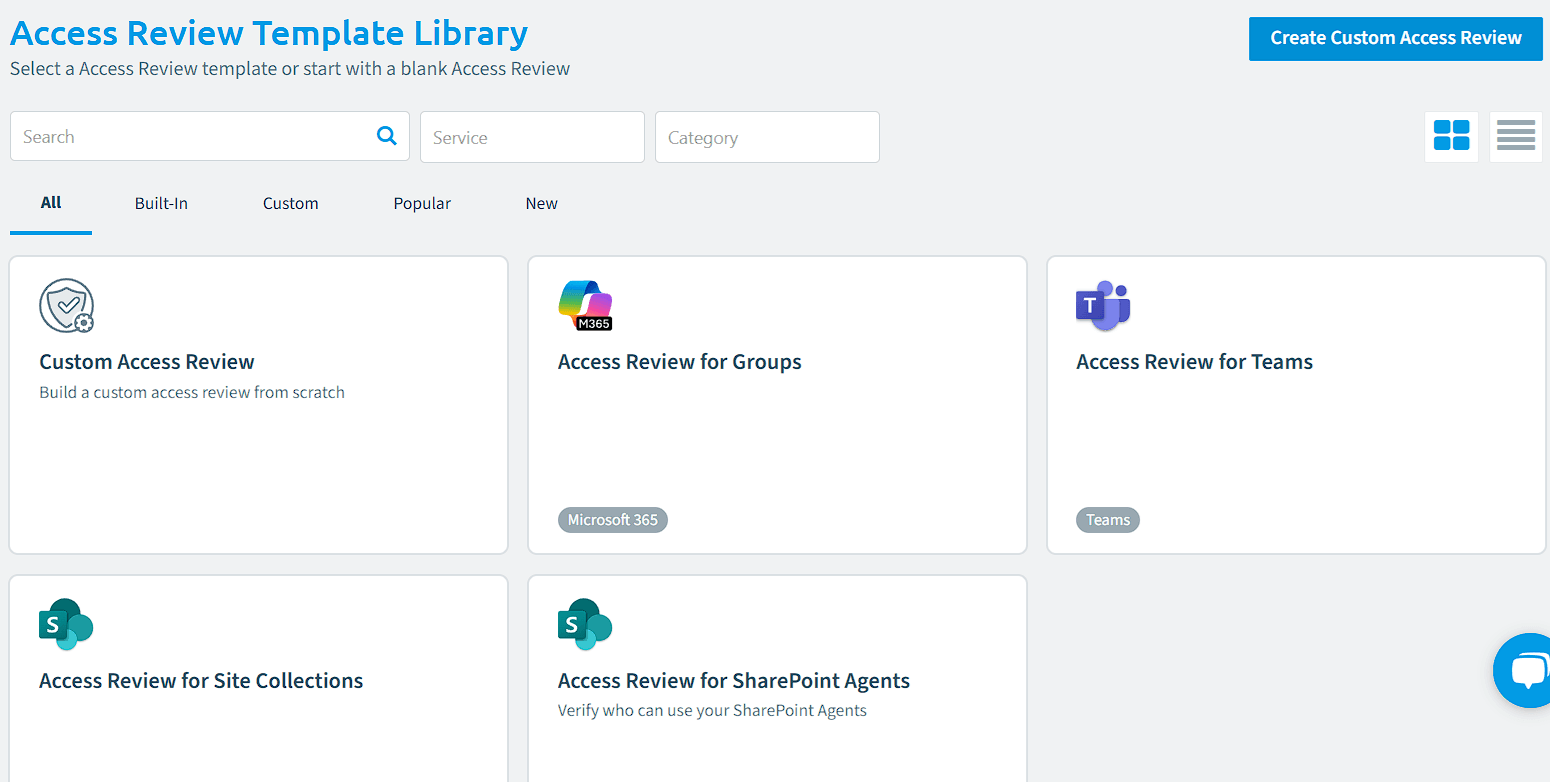Viewport: 1550px width, 782px height.
Task: Open the Service filter dropdown
Action: click(x=532, y=137)
